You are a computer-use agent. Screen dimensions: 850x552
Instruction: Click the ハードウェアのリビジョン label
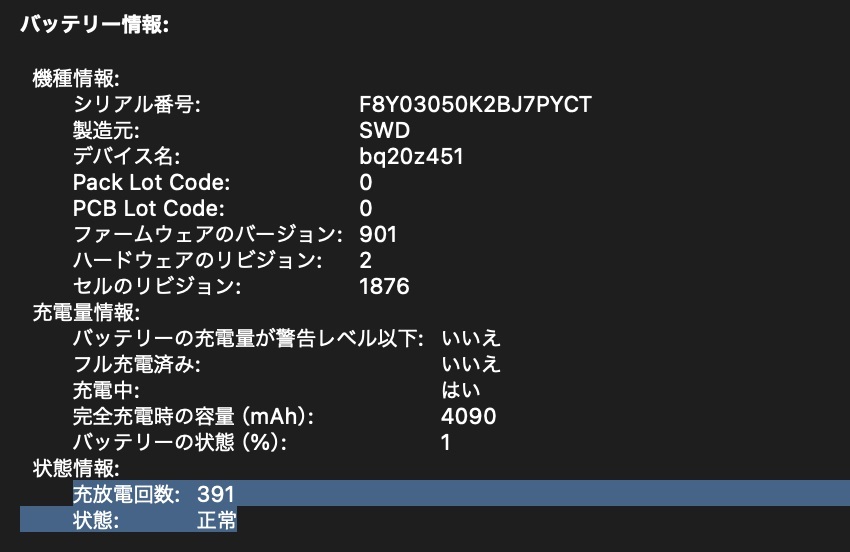coord(197,260)
